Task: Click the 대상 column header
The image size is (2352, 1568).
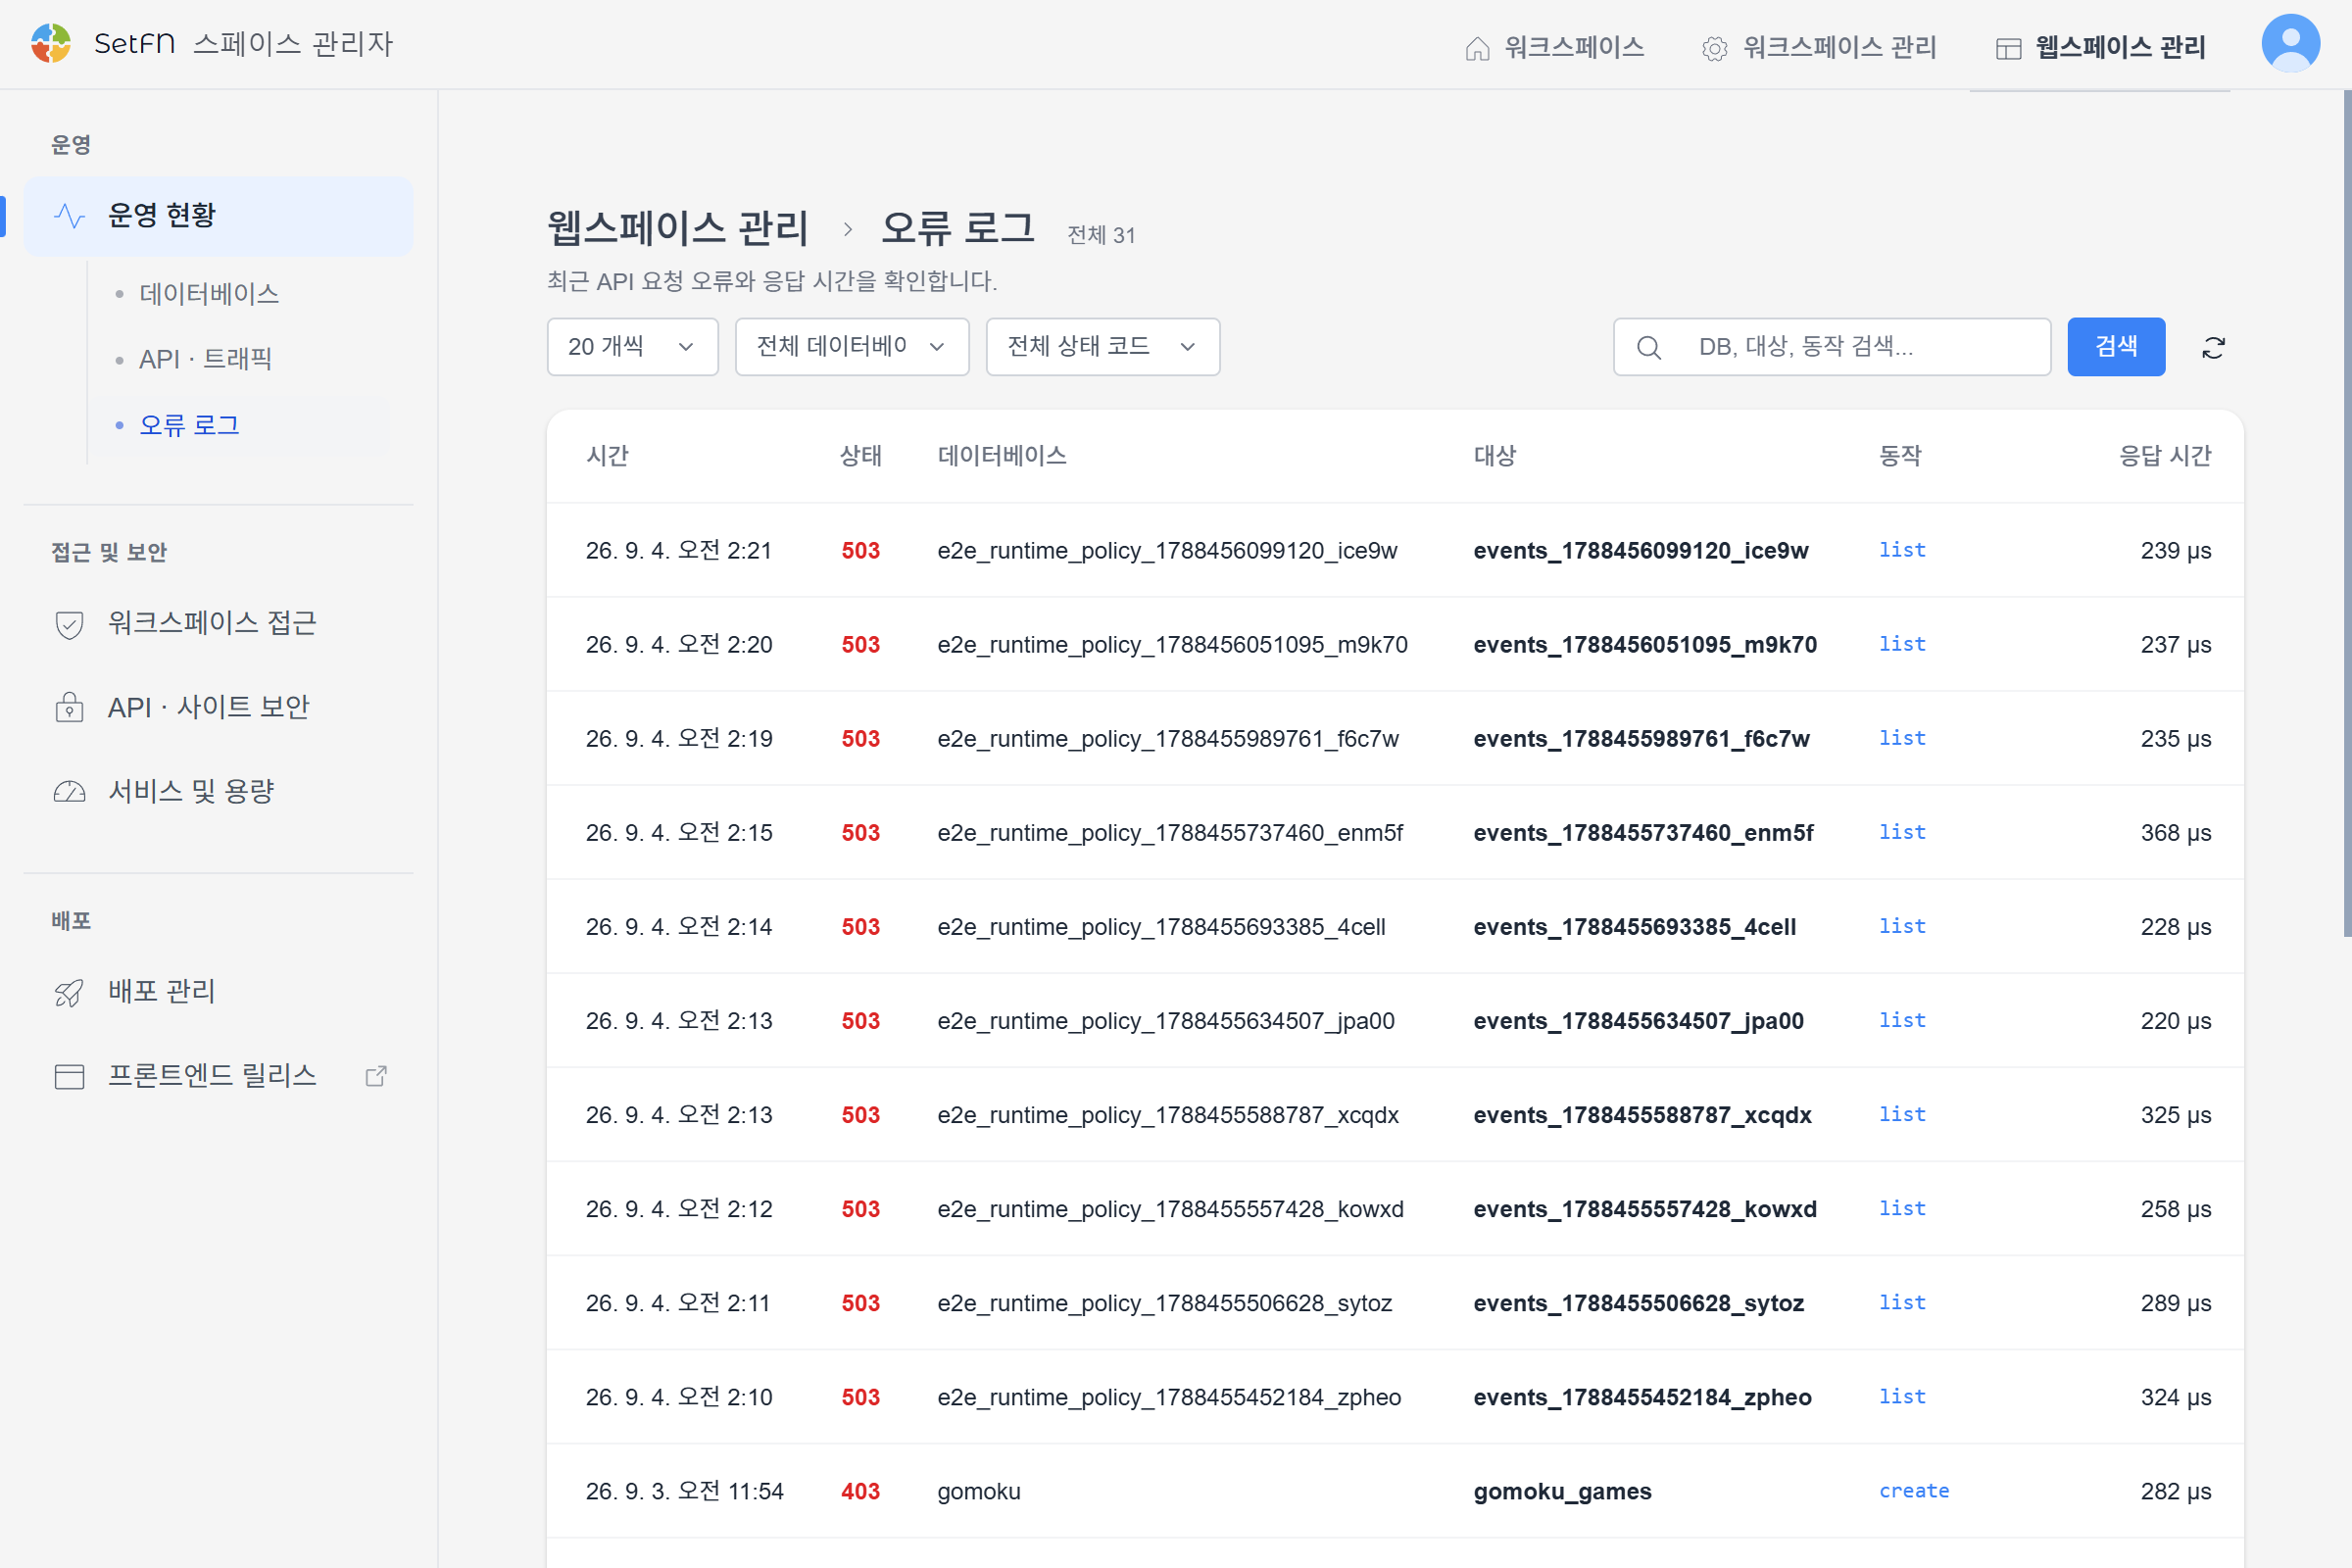Action: (1495, 456)
